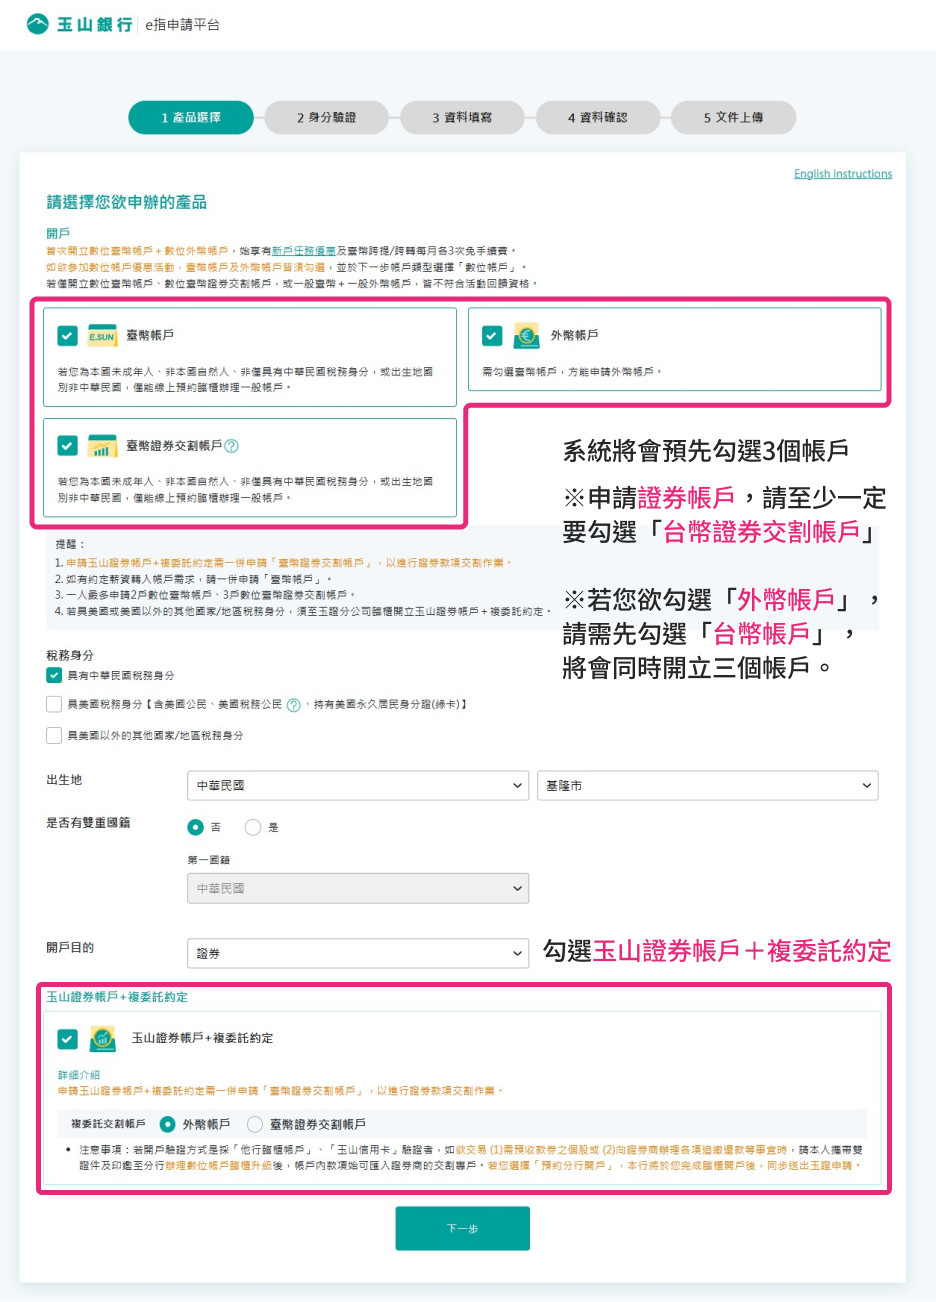Click the 複委託交割帳戶 label
This screenshot has width=936, height=1302.
(108, 1124)
